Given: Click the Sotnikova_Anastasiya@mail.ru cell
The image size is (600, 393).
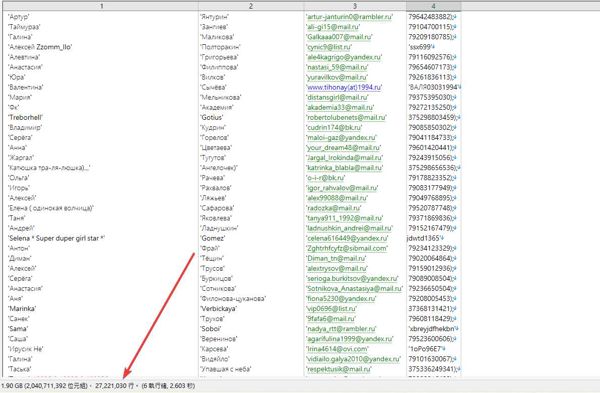Looking at the screenshot, I should tap(354, 289).
